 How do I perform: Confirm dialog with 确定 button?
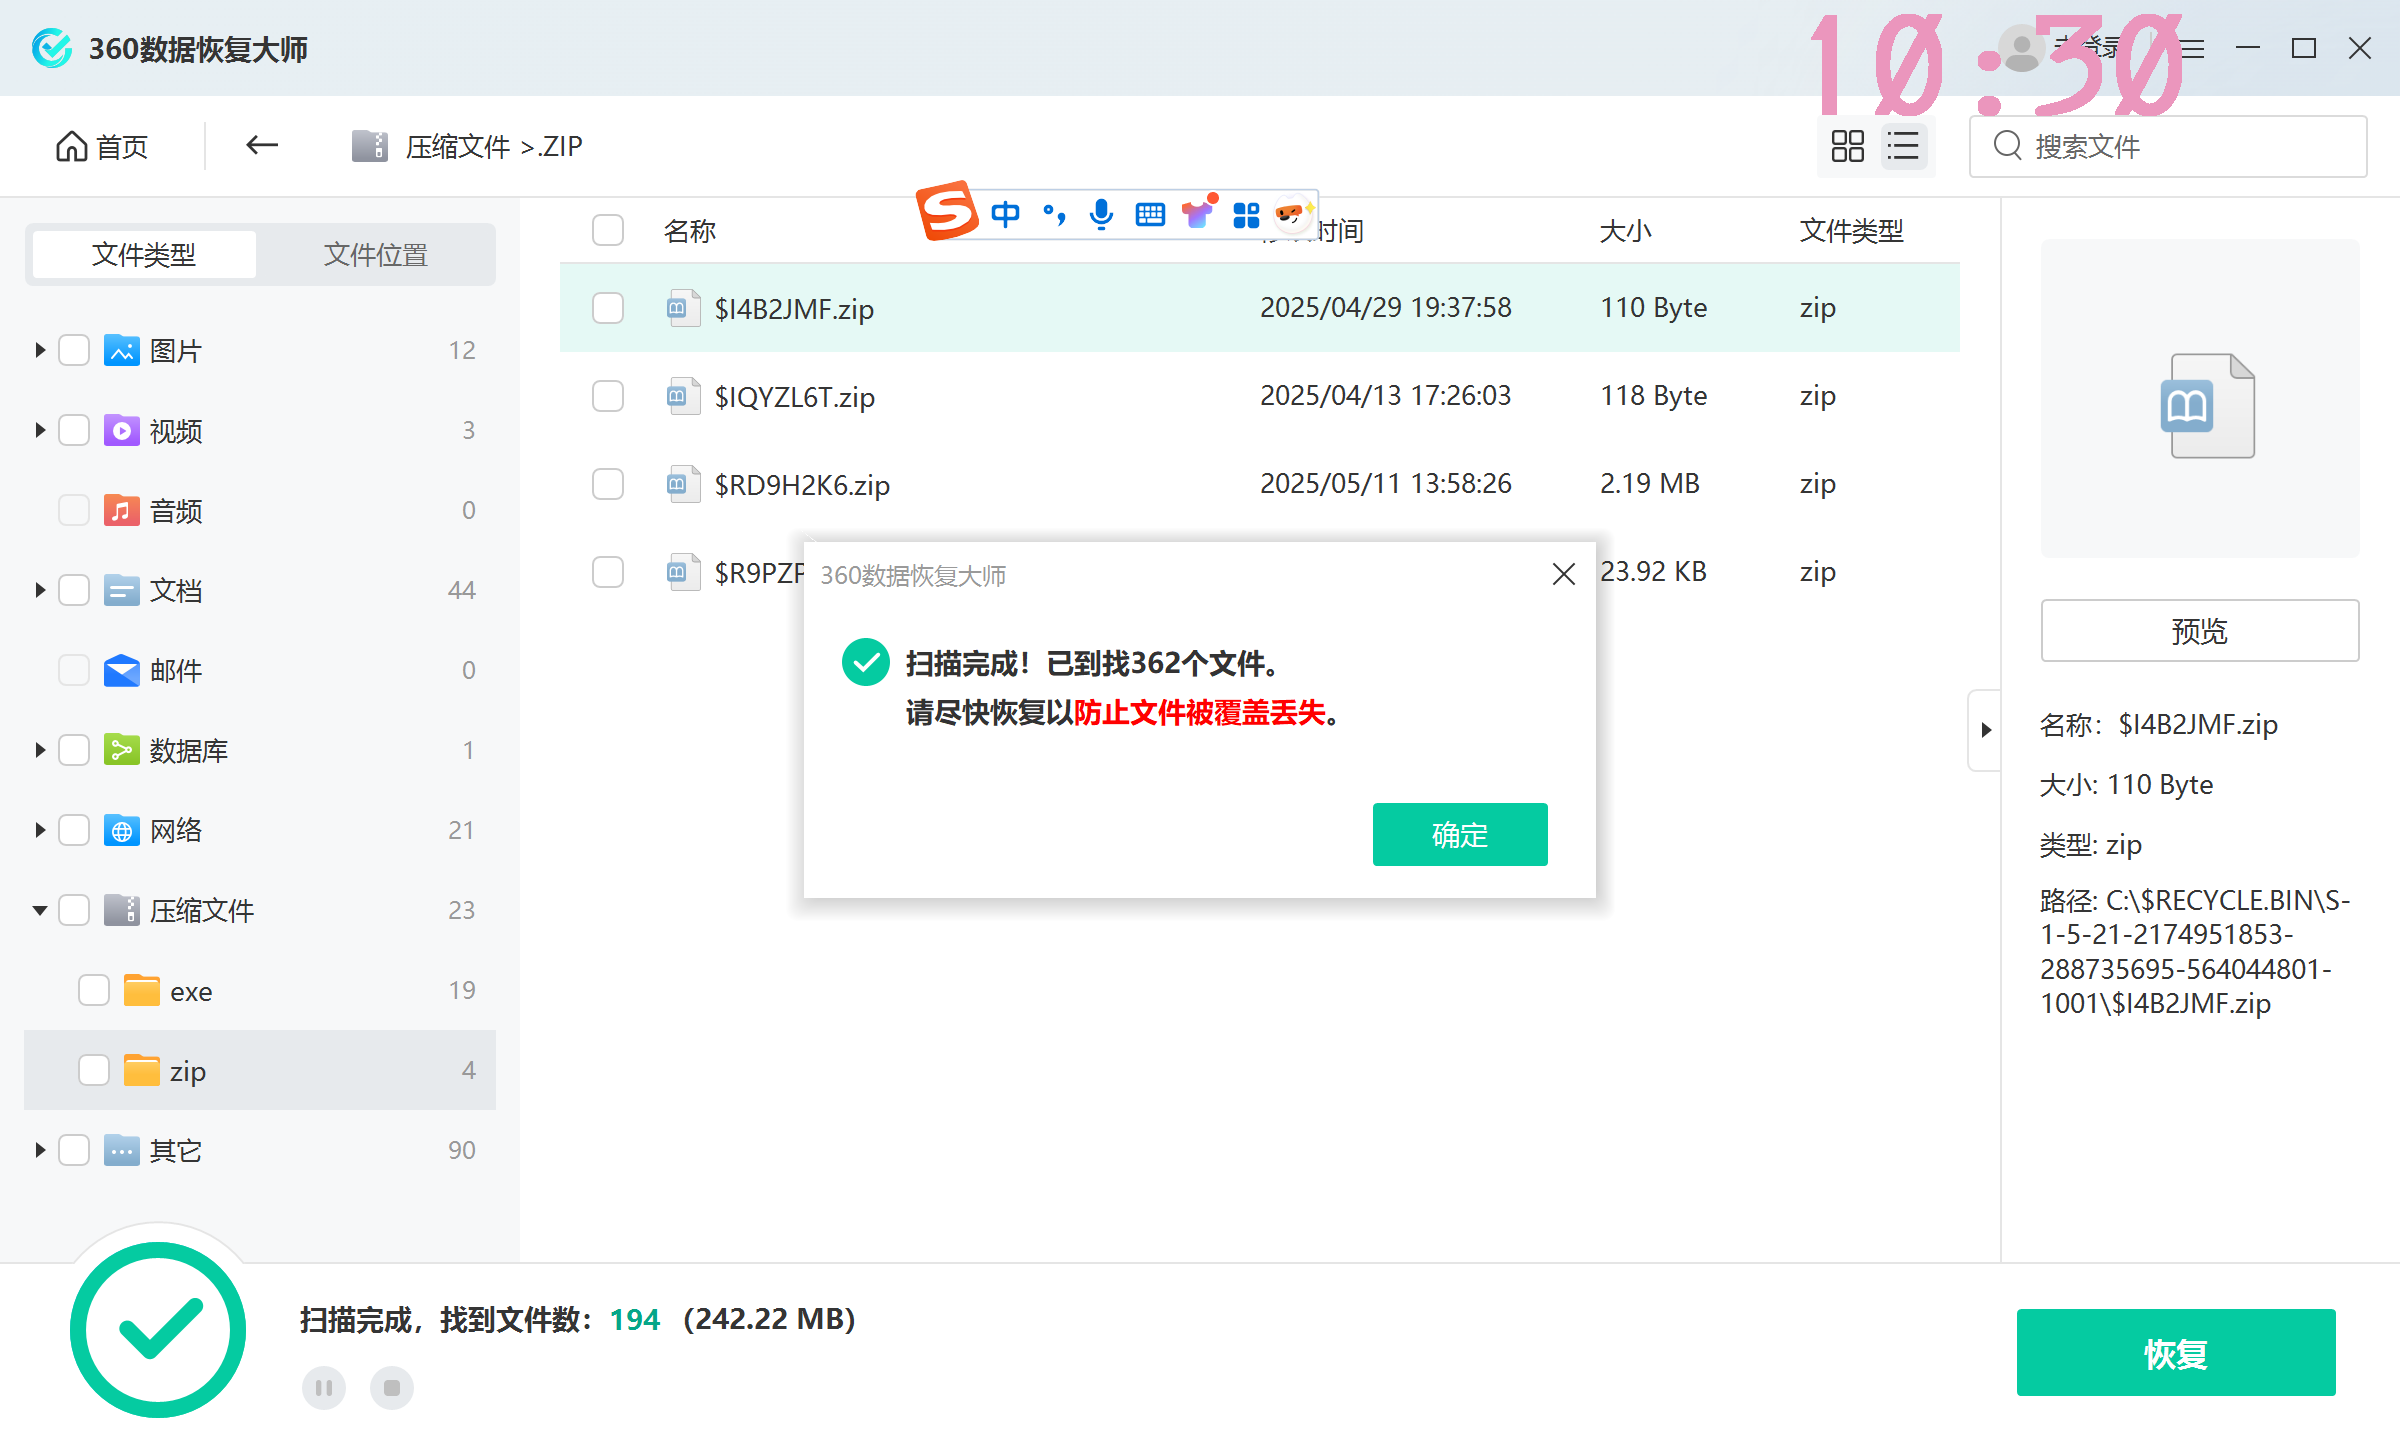tap(1459, 835)
